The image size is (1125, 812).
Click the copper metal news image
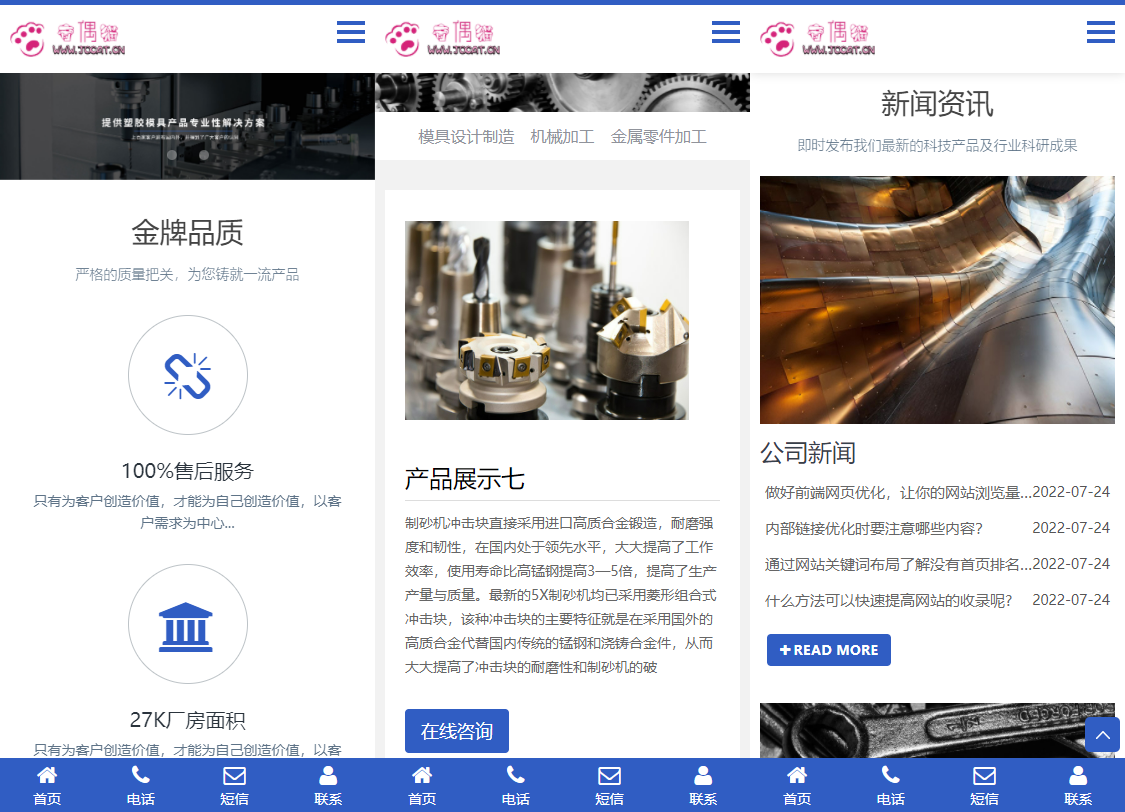pyautogui.click(x=937, y=300)
